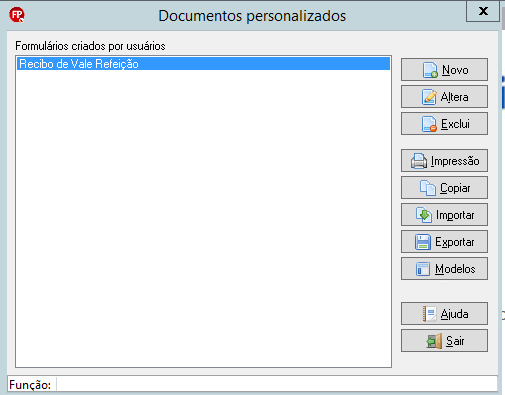Click the delete document icon on Exclui

pyautogui.click(x=429, y=124)
